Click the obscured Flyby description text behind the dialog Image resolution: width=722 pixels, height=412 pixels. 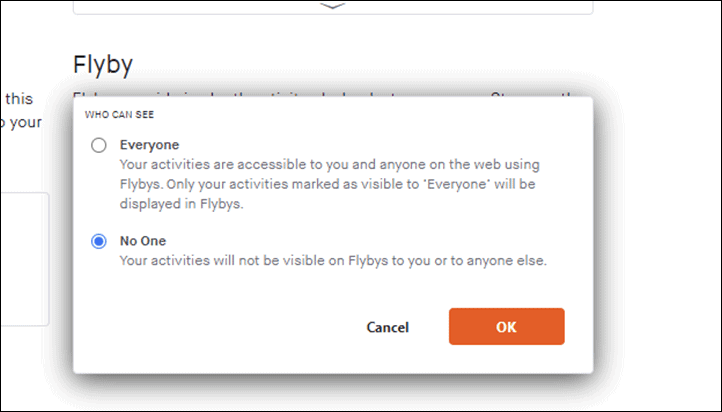(322, 94)
